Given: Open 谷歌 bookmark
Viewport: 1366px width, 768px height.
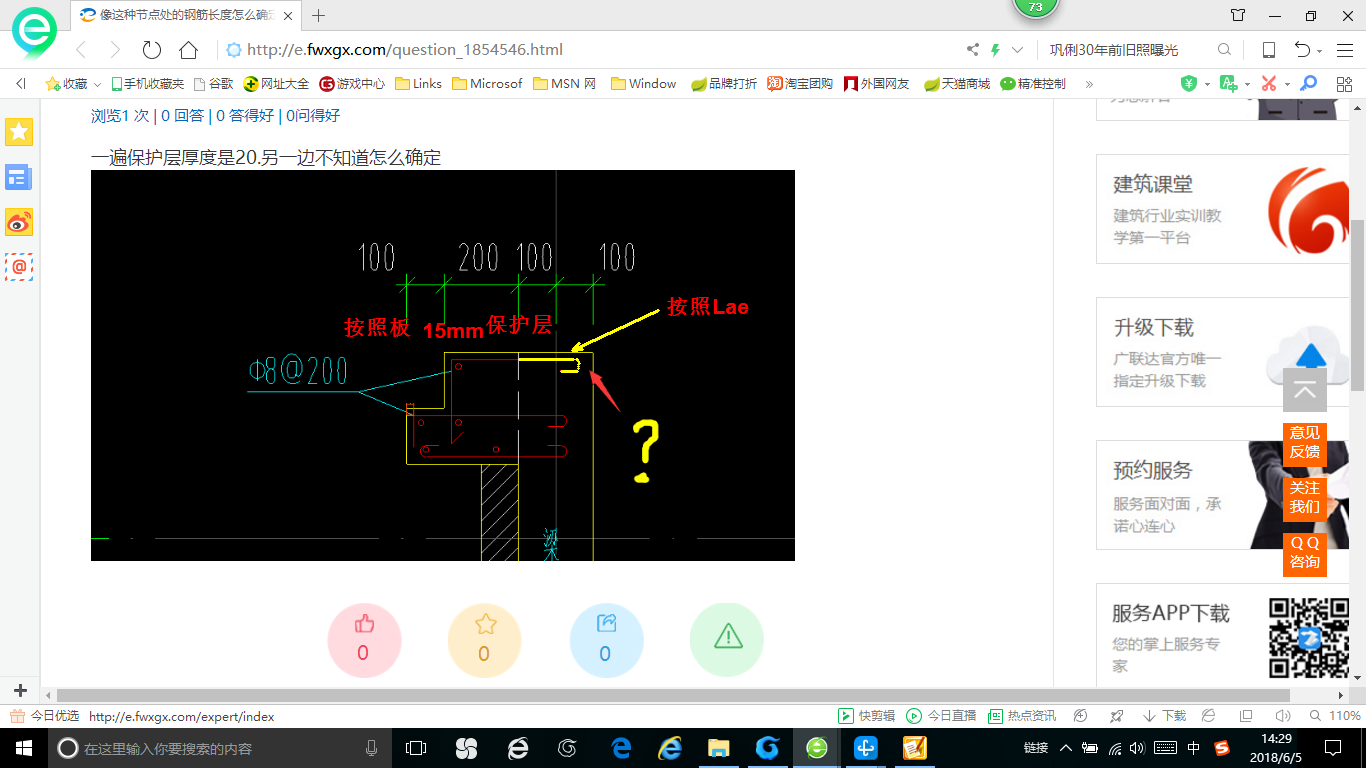Looking at the screenshot, I should (x=213, y=84).
